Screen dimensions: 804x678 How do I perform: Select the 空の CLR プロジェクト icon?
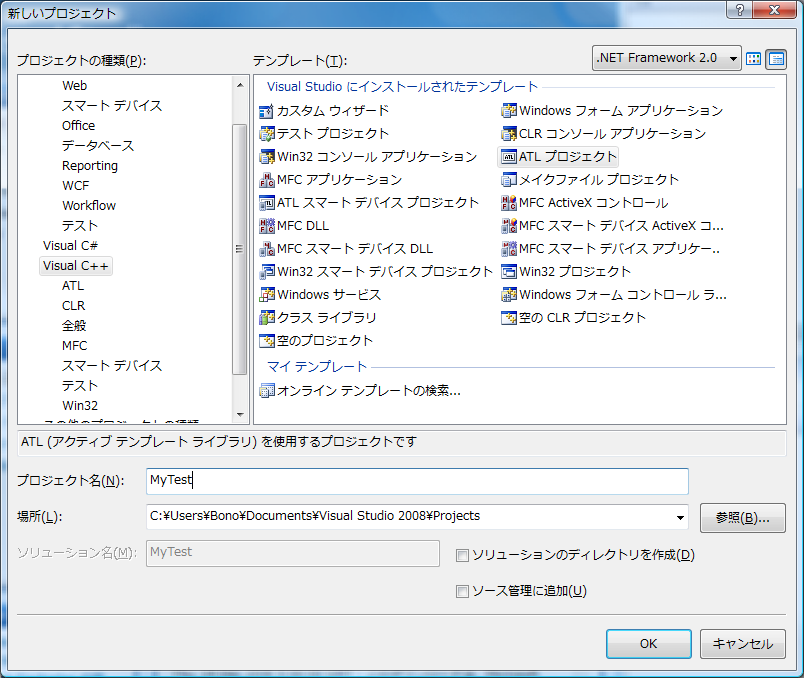[509, 318]
